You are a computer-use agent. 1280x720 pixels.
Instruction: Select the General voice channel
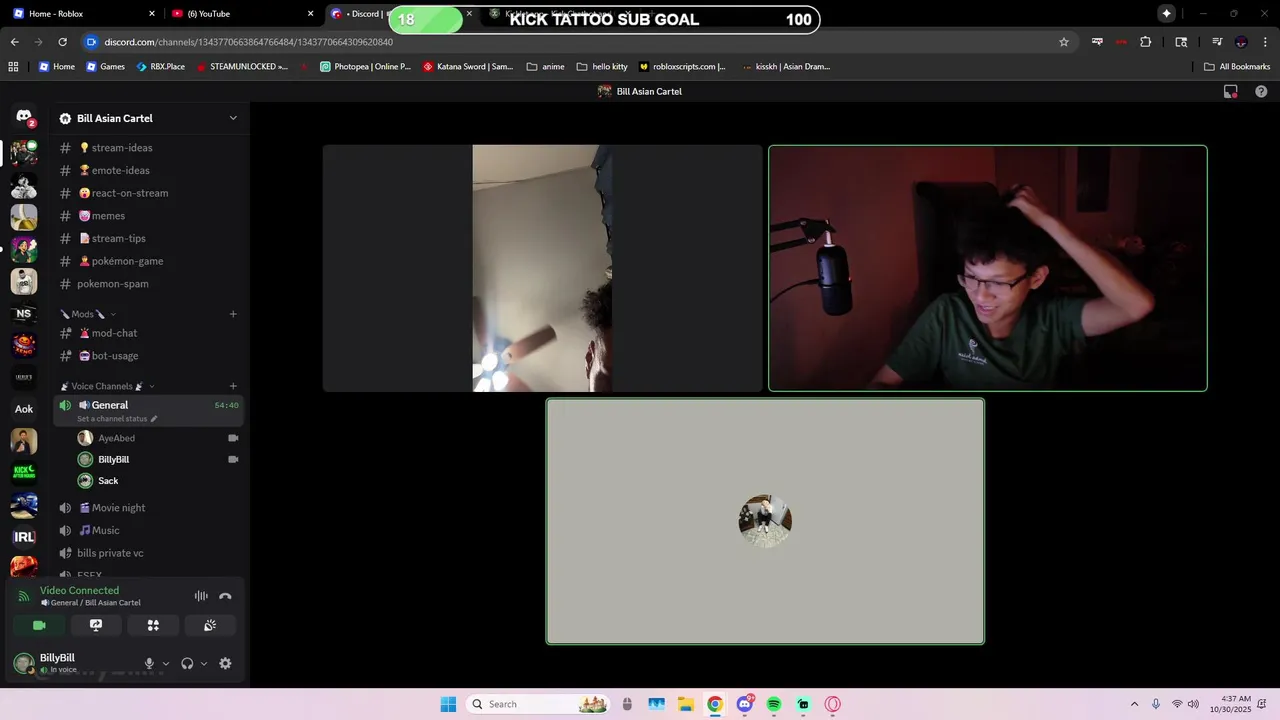pyautogui.click(x=147, y=410)
